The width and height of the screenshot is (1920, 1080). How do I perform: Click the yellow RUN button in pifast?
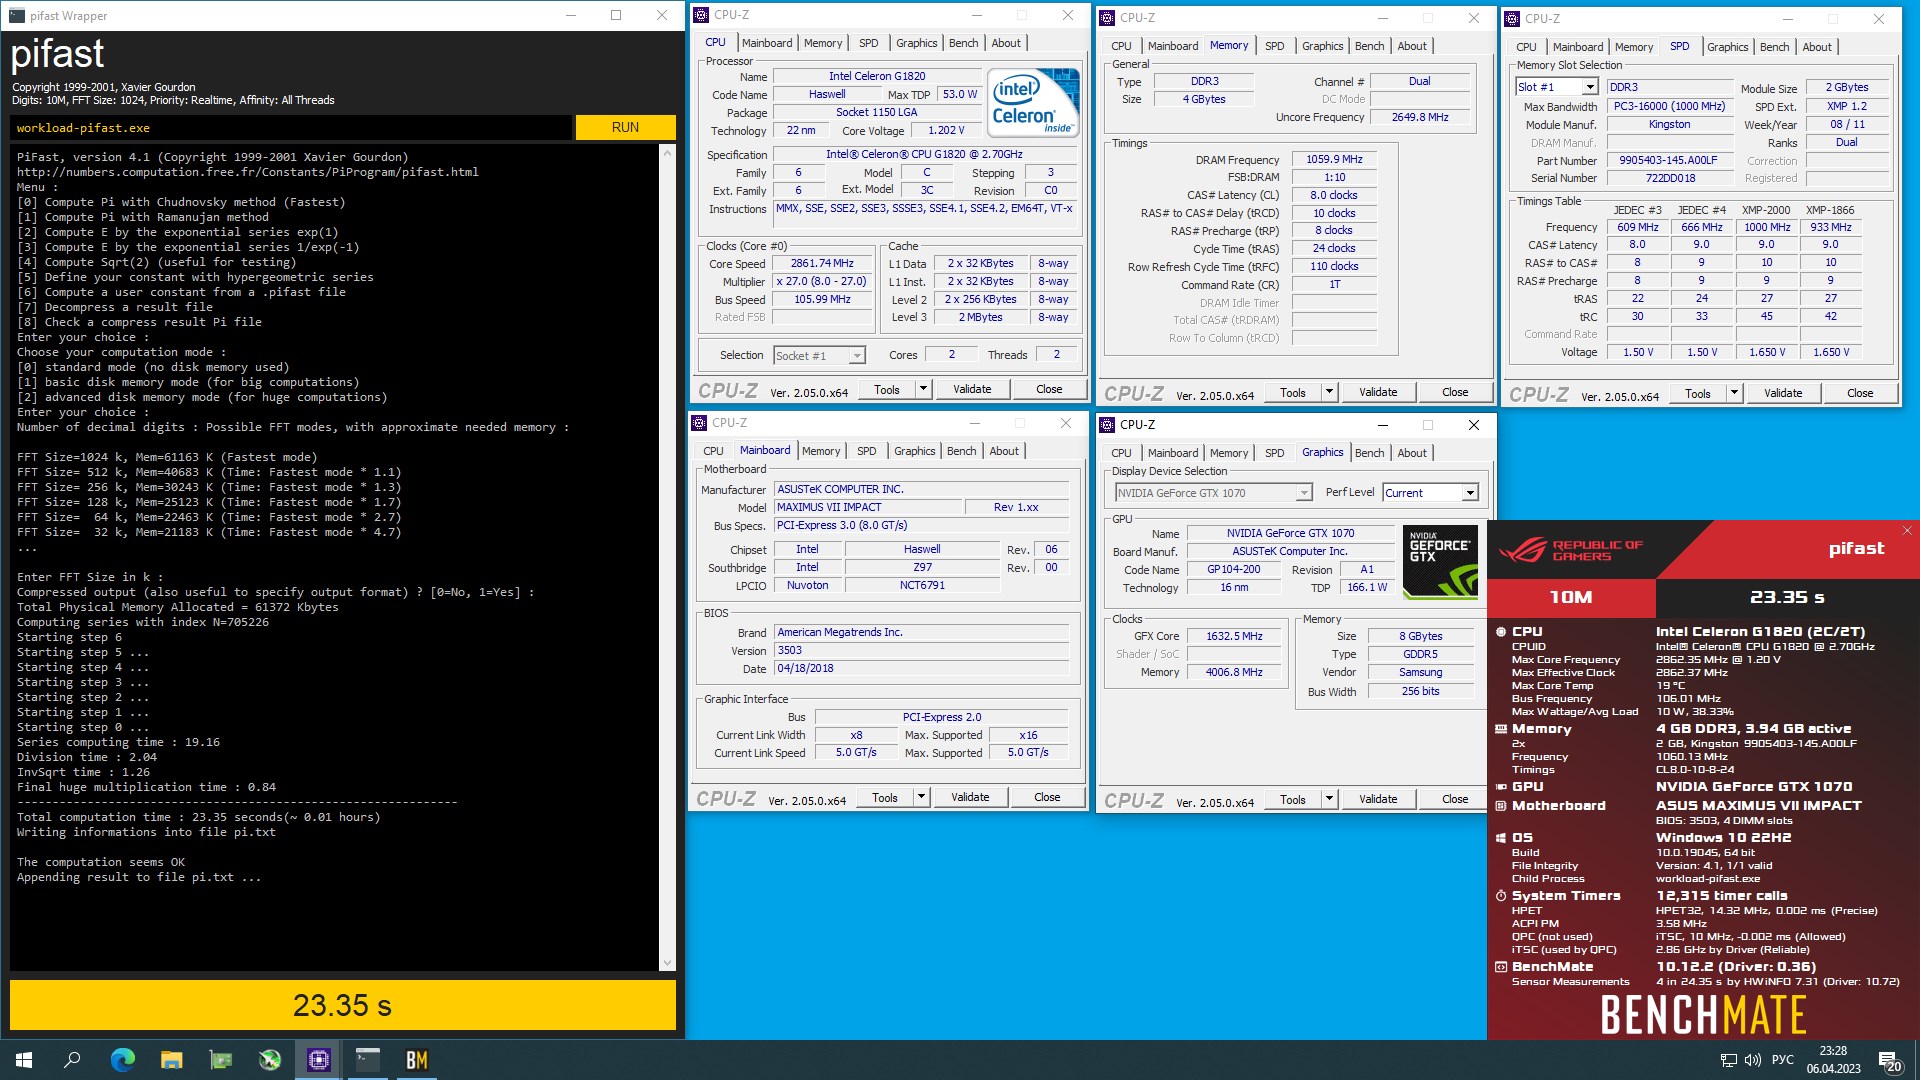(x=625, y=127)
